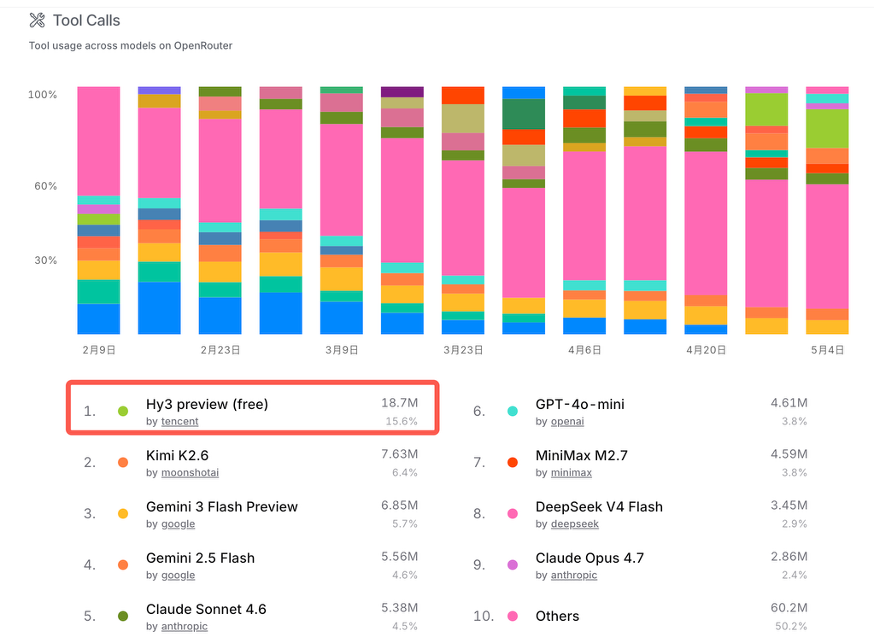Click the chart bar above 3月9日
874x644 pixels.
[342, 210]
